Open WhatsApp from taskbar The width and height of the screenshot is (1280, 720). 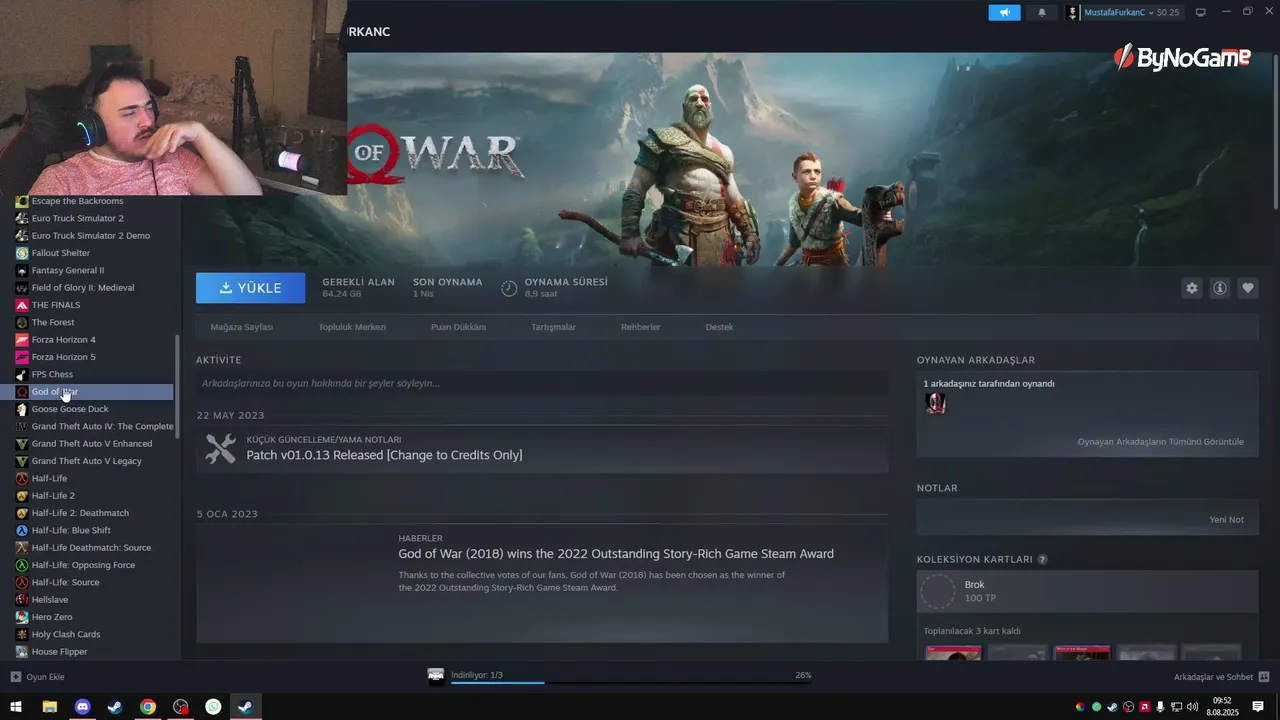pyautogui.click(x=213, y=707)
